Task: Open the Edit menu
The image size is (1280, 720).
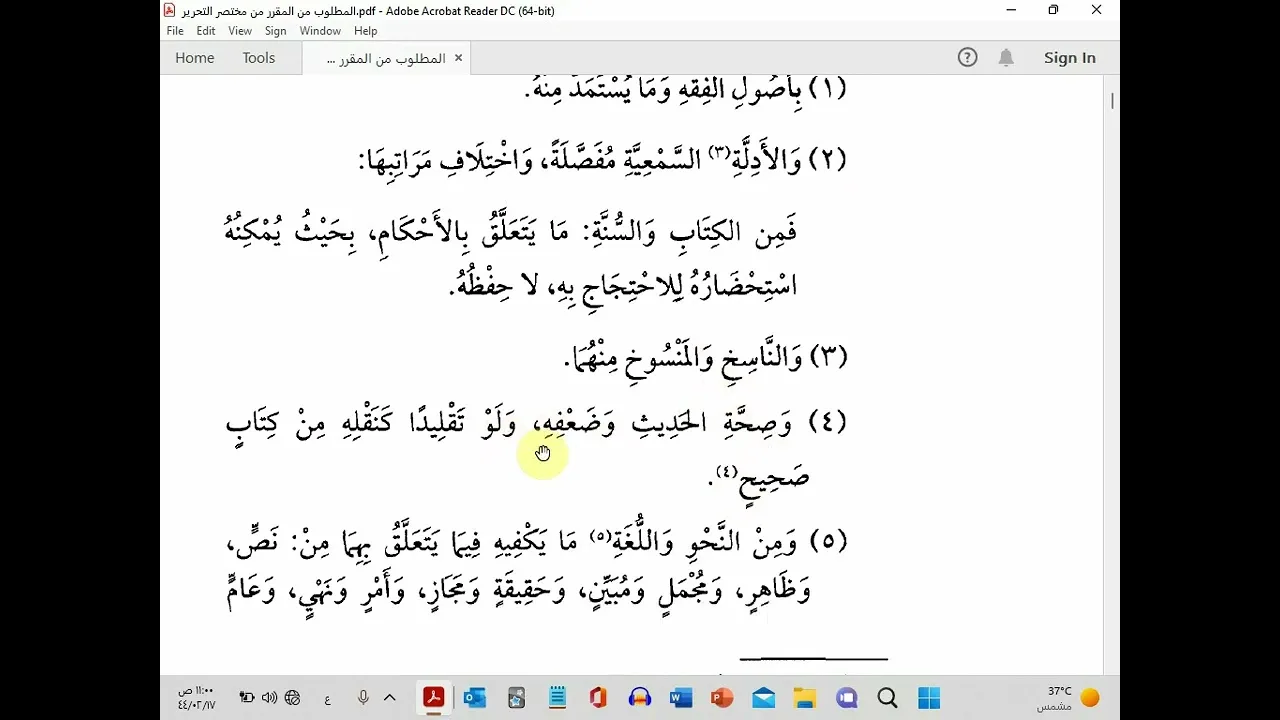Action: [206, 31]
